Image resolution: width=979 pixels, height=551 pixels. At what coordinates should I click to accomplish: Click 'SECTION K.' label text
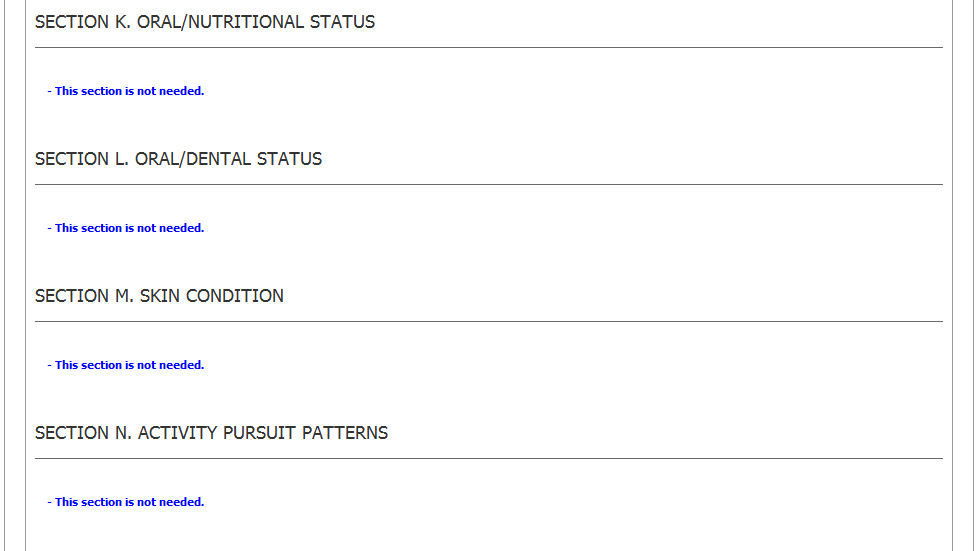pyautogui.click(x=75, y=22)
